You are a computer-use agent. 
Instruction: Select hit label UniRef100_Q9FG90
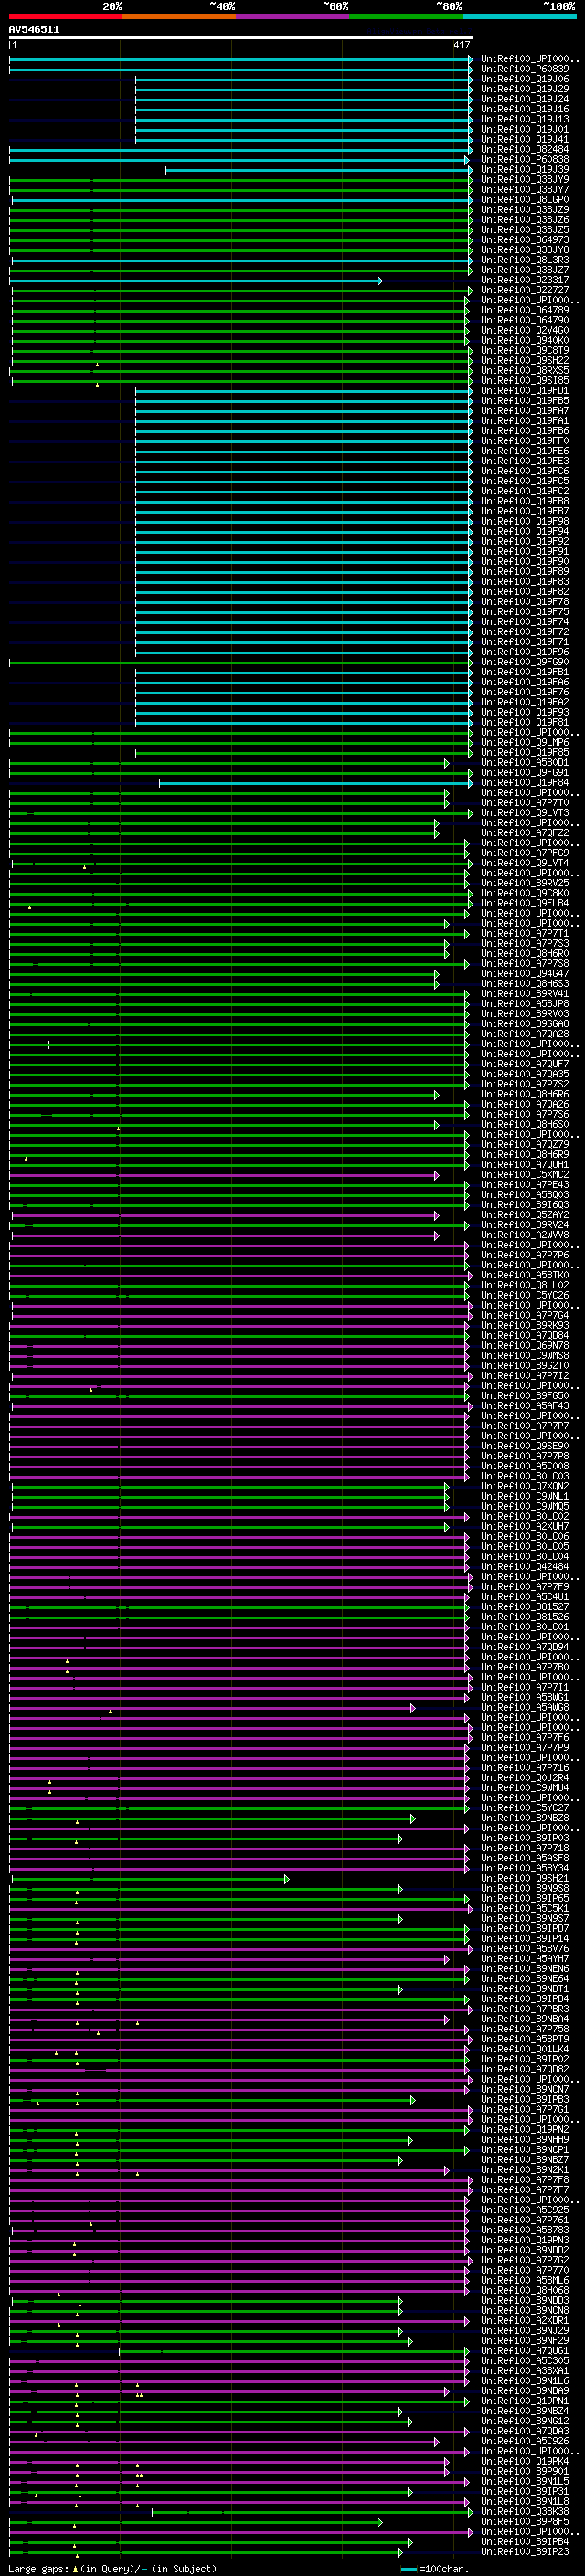click(525, 663)
